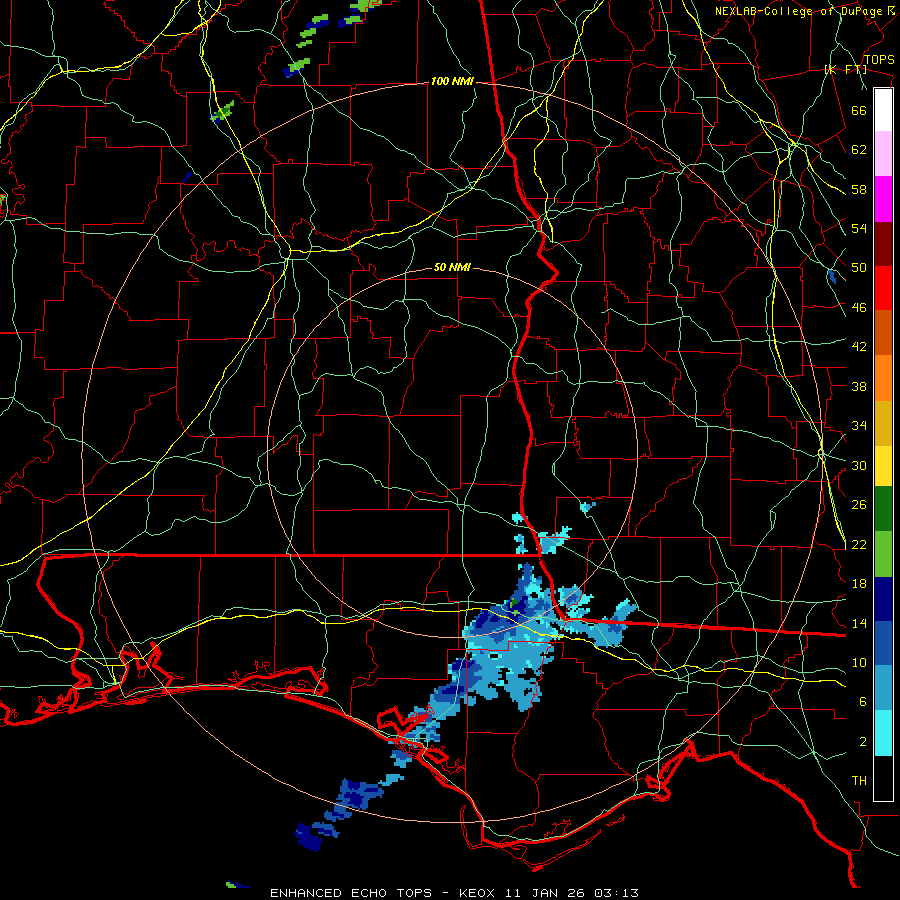
Task: Click the "62" scale label
Action: 859,150
